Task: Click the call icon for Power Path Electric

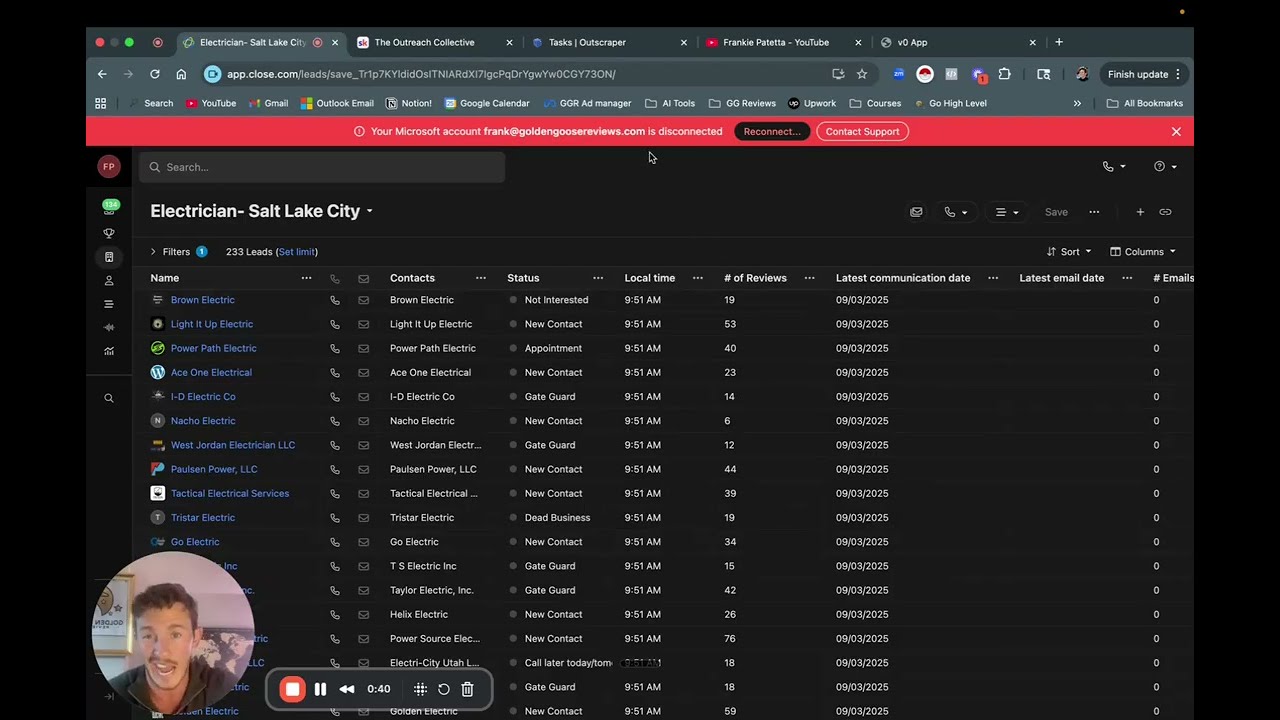Action: click(335, 348)
